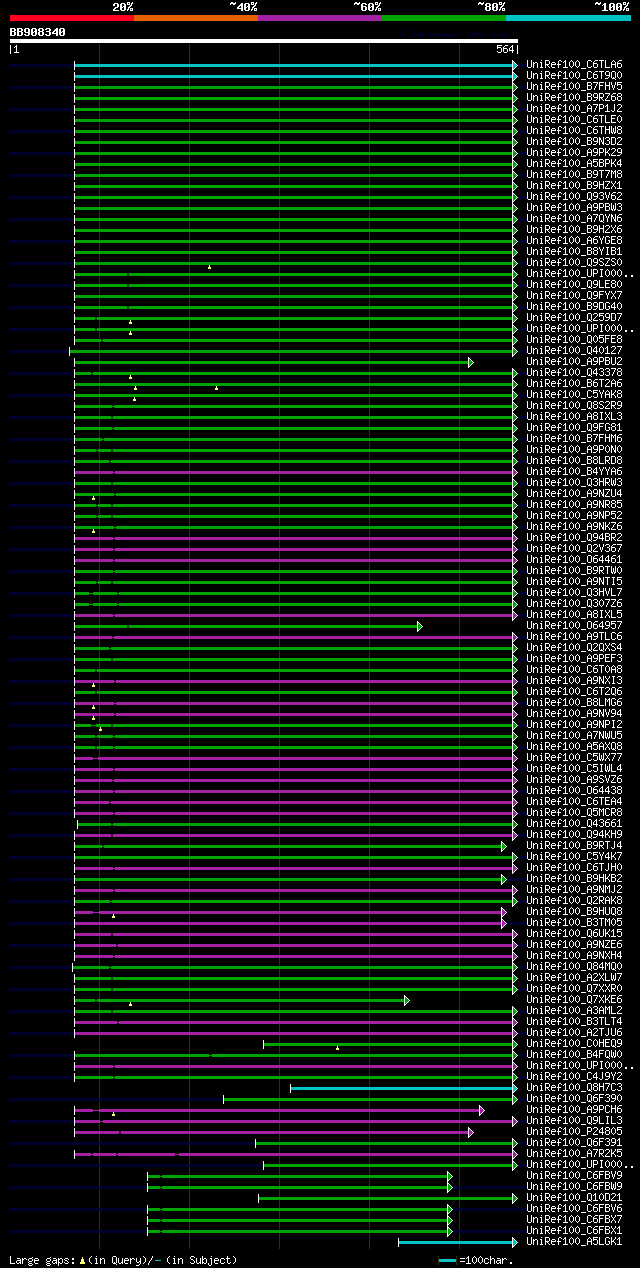Image resolution: width=640 pixels, height=1268 pixels.
Task: Select the UniRef100_Q43661 label
Action: pyautogui.click(x=574, y=823)
